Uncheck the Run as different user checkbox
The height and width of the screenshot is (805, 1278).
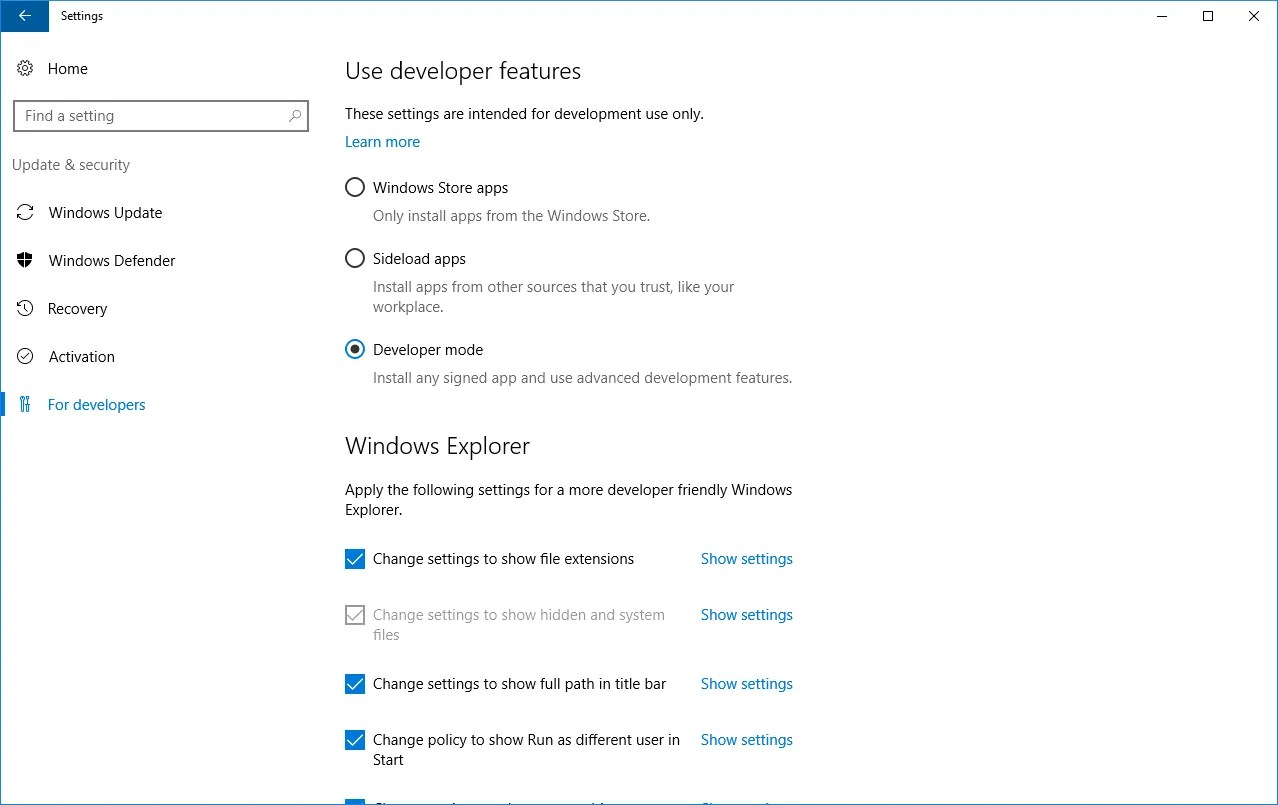pos(355,740)
